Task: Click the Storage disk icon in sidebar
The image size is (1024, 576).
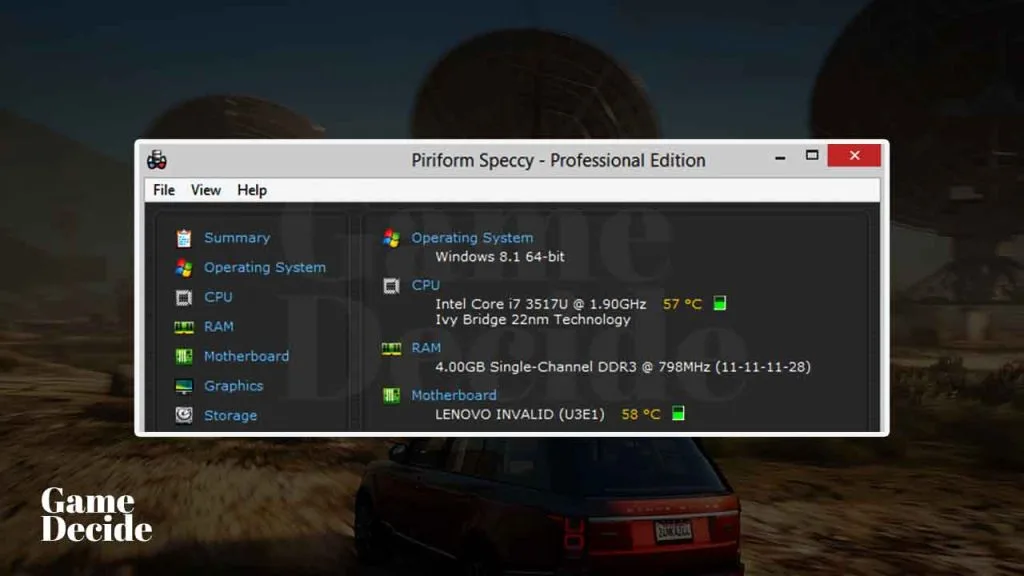Action: pos(184,415)
